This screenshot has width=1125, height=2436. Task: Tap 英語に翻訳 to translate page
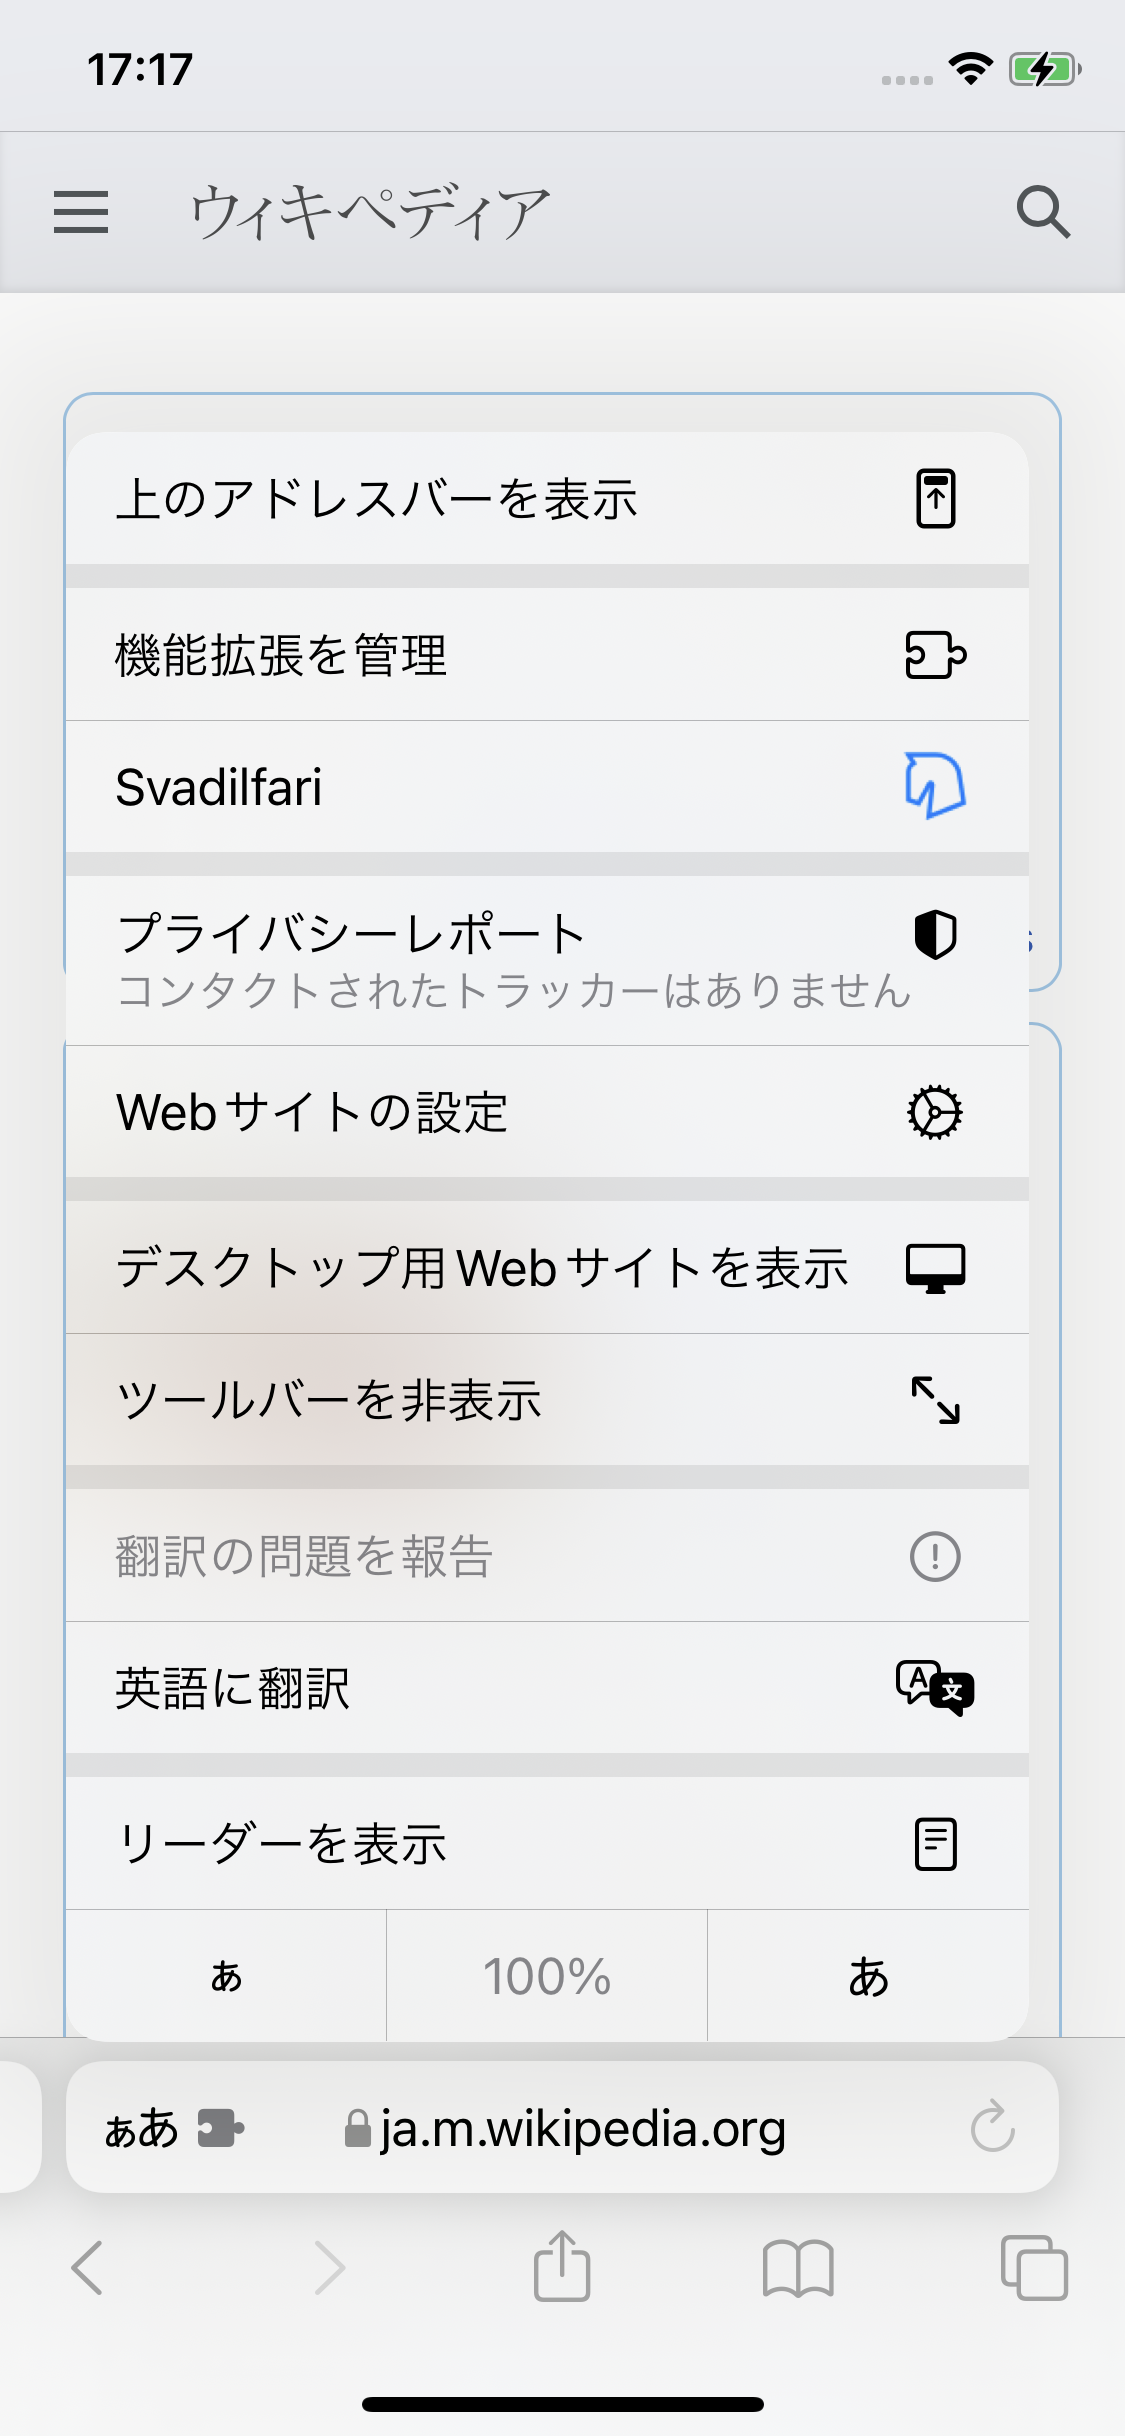coord(546,1688)
